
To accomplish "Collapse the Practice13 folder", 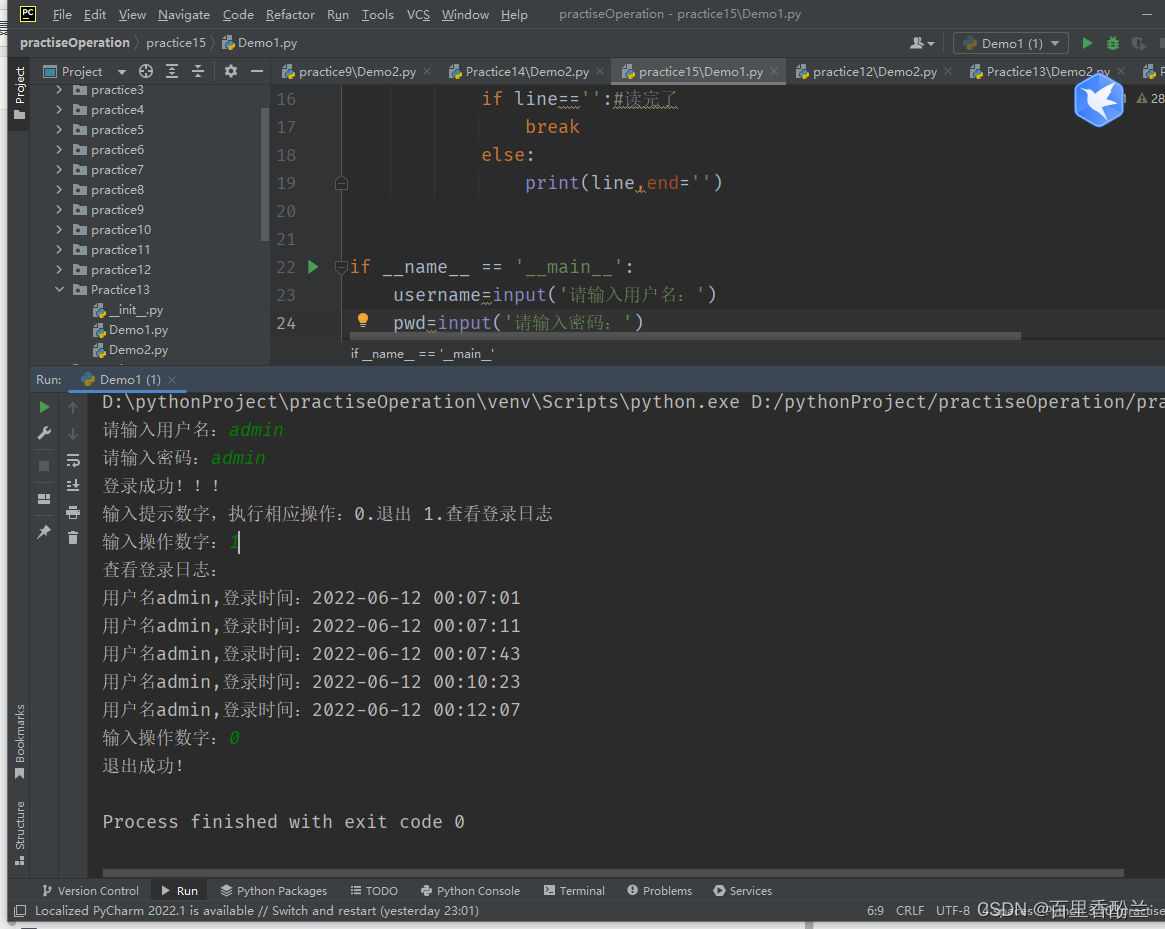I will (59, 290).
